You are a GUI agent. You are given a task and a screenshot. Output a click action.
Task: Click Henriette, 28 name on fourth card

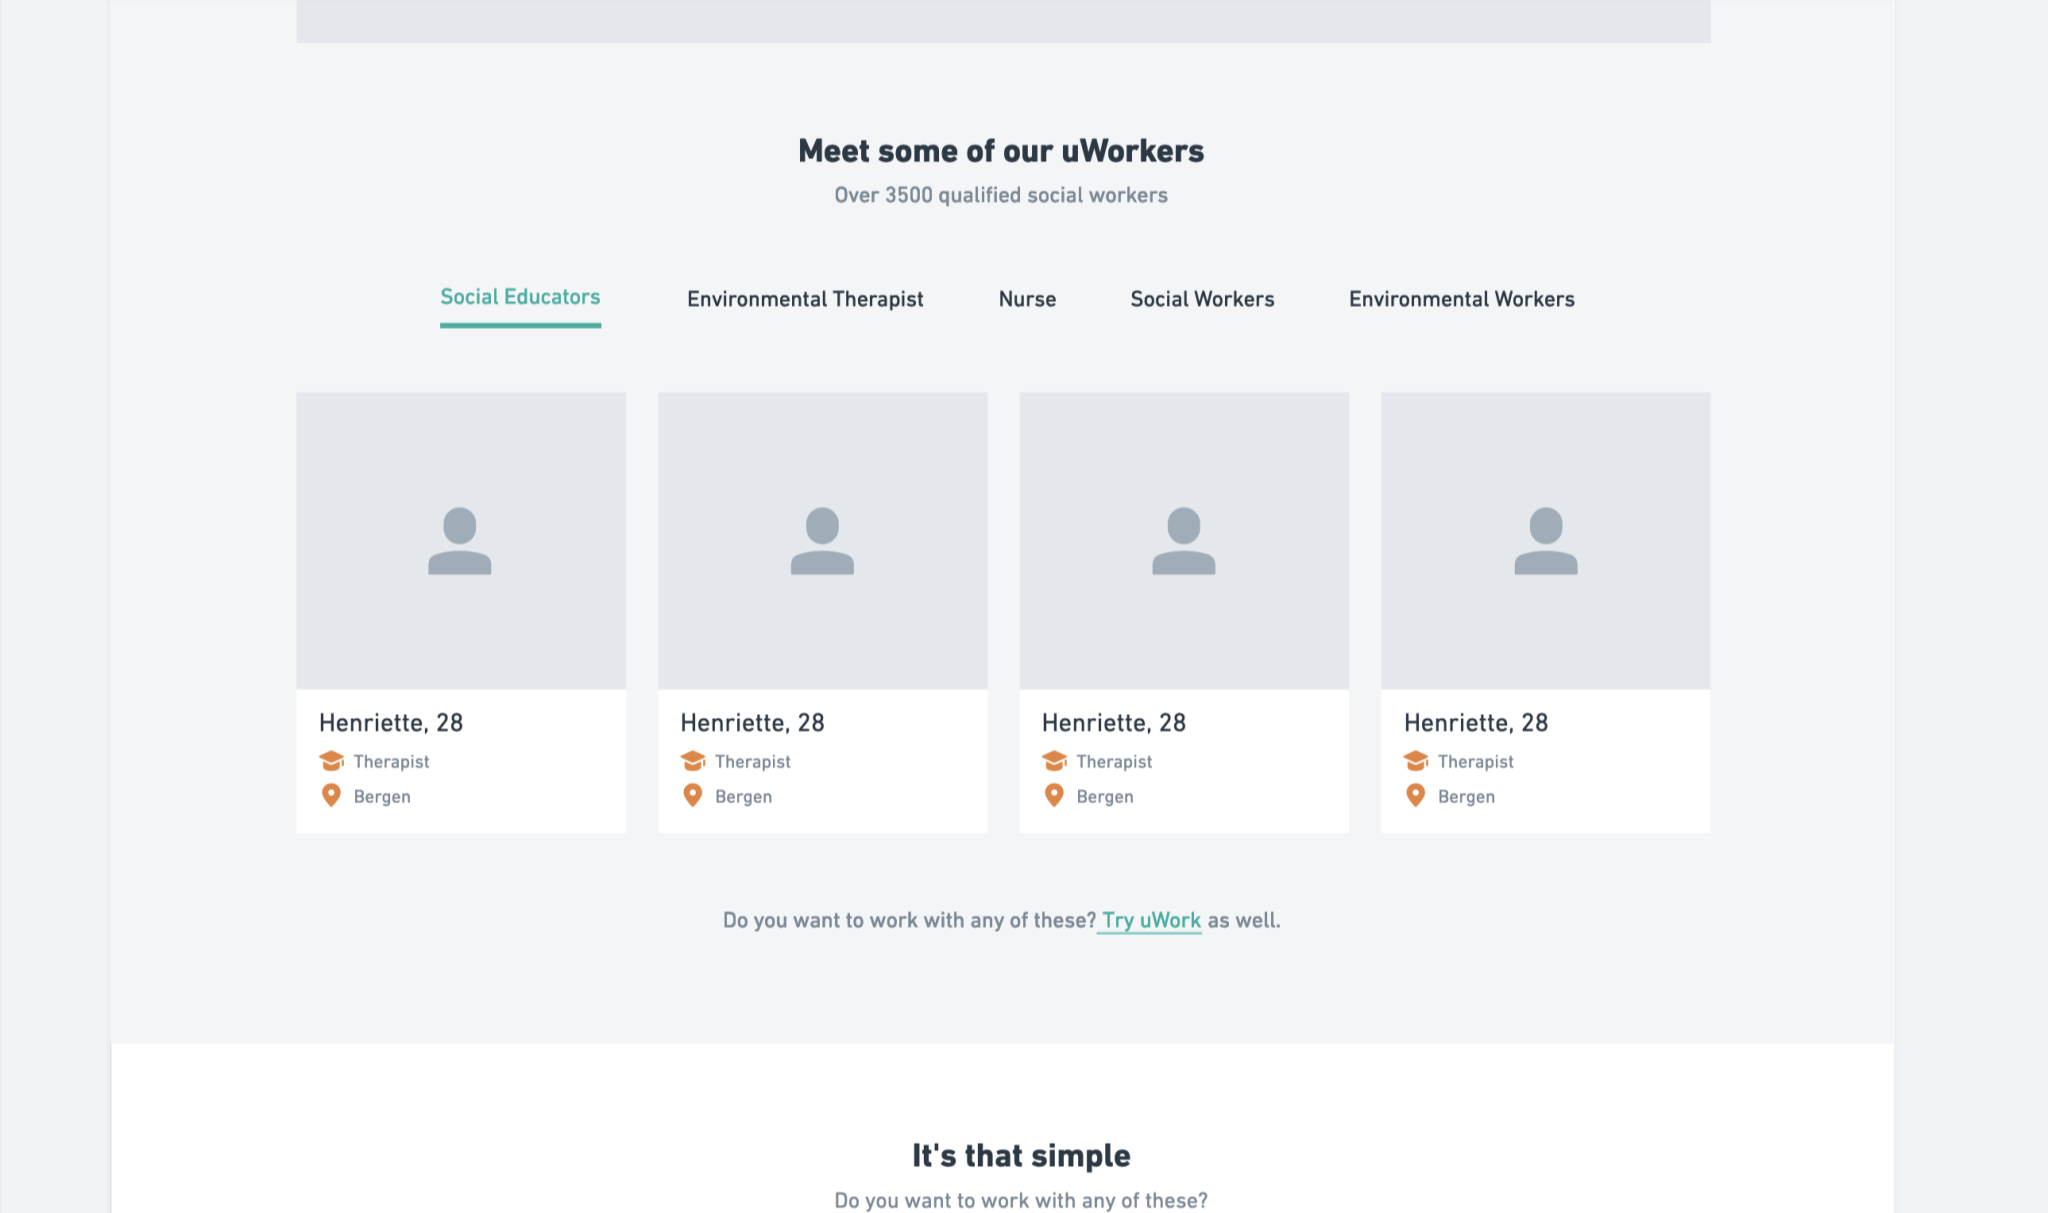tap(1476, 723)
